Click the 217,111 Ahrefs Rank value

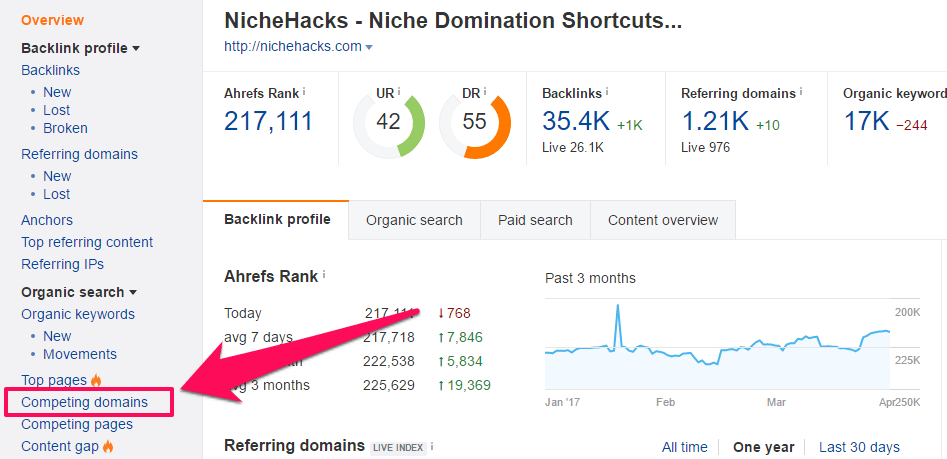tap(268, 121)
